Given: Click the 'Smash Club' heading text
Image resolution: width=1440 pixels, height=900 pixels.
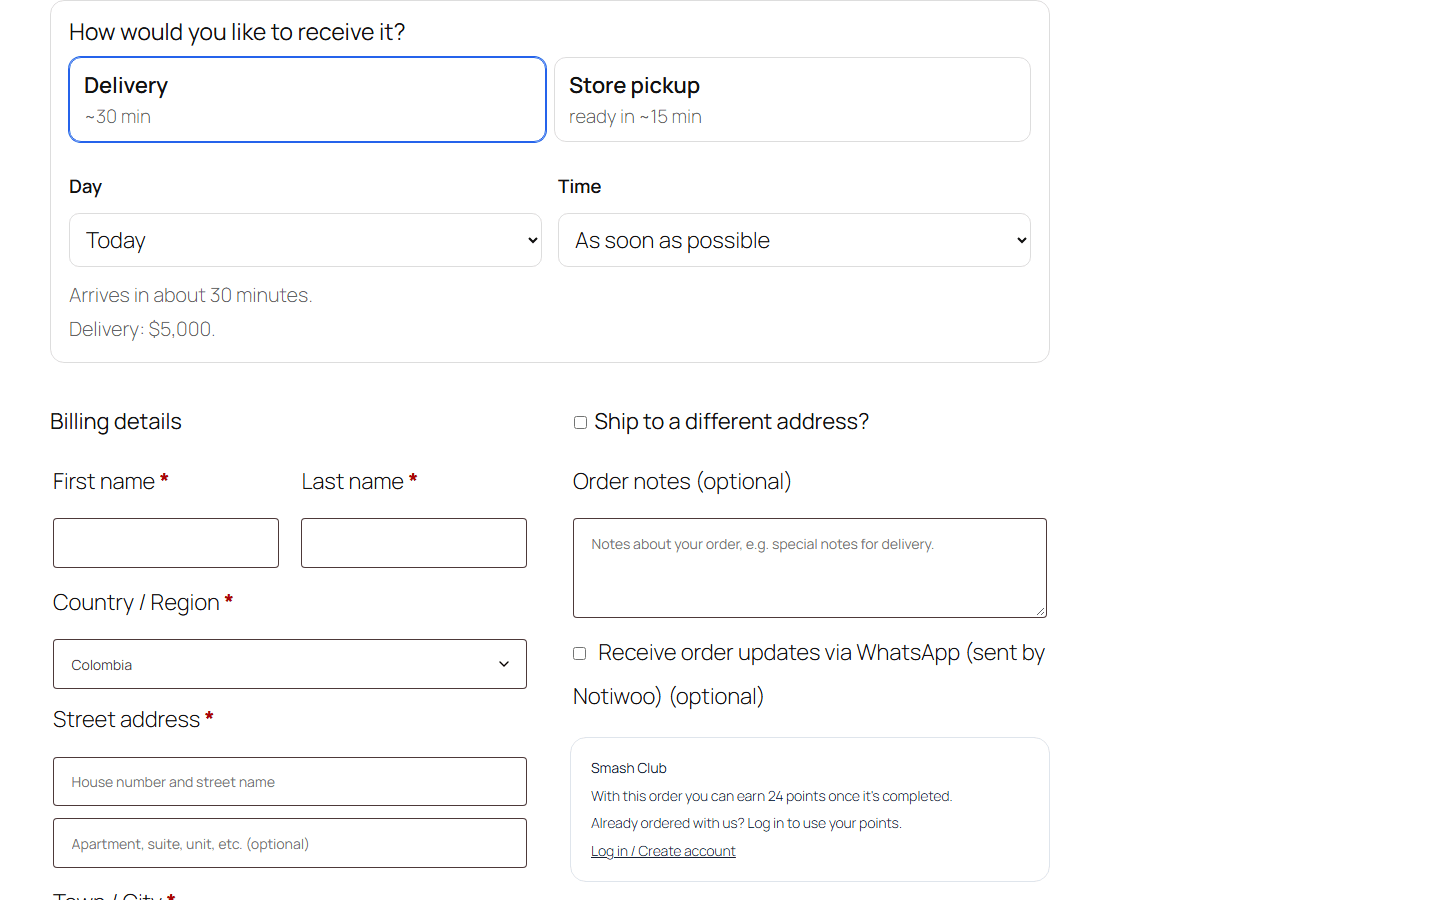Looking at the screenshot, I should click(629, 768).
